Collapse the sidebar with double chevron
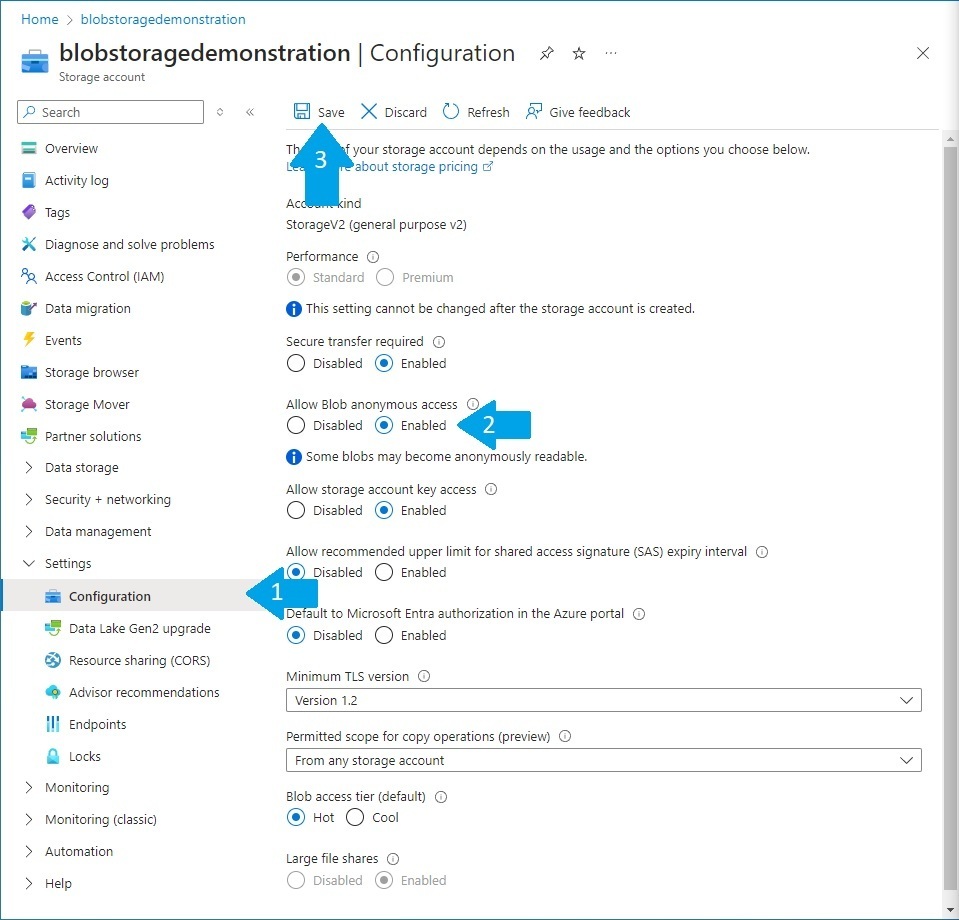This screenshot has width=959, height=920. pyautogui.click(x=250, y=112)
